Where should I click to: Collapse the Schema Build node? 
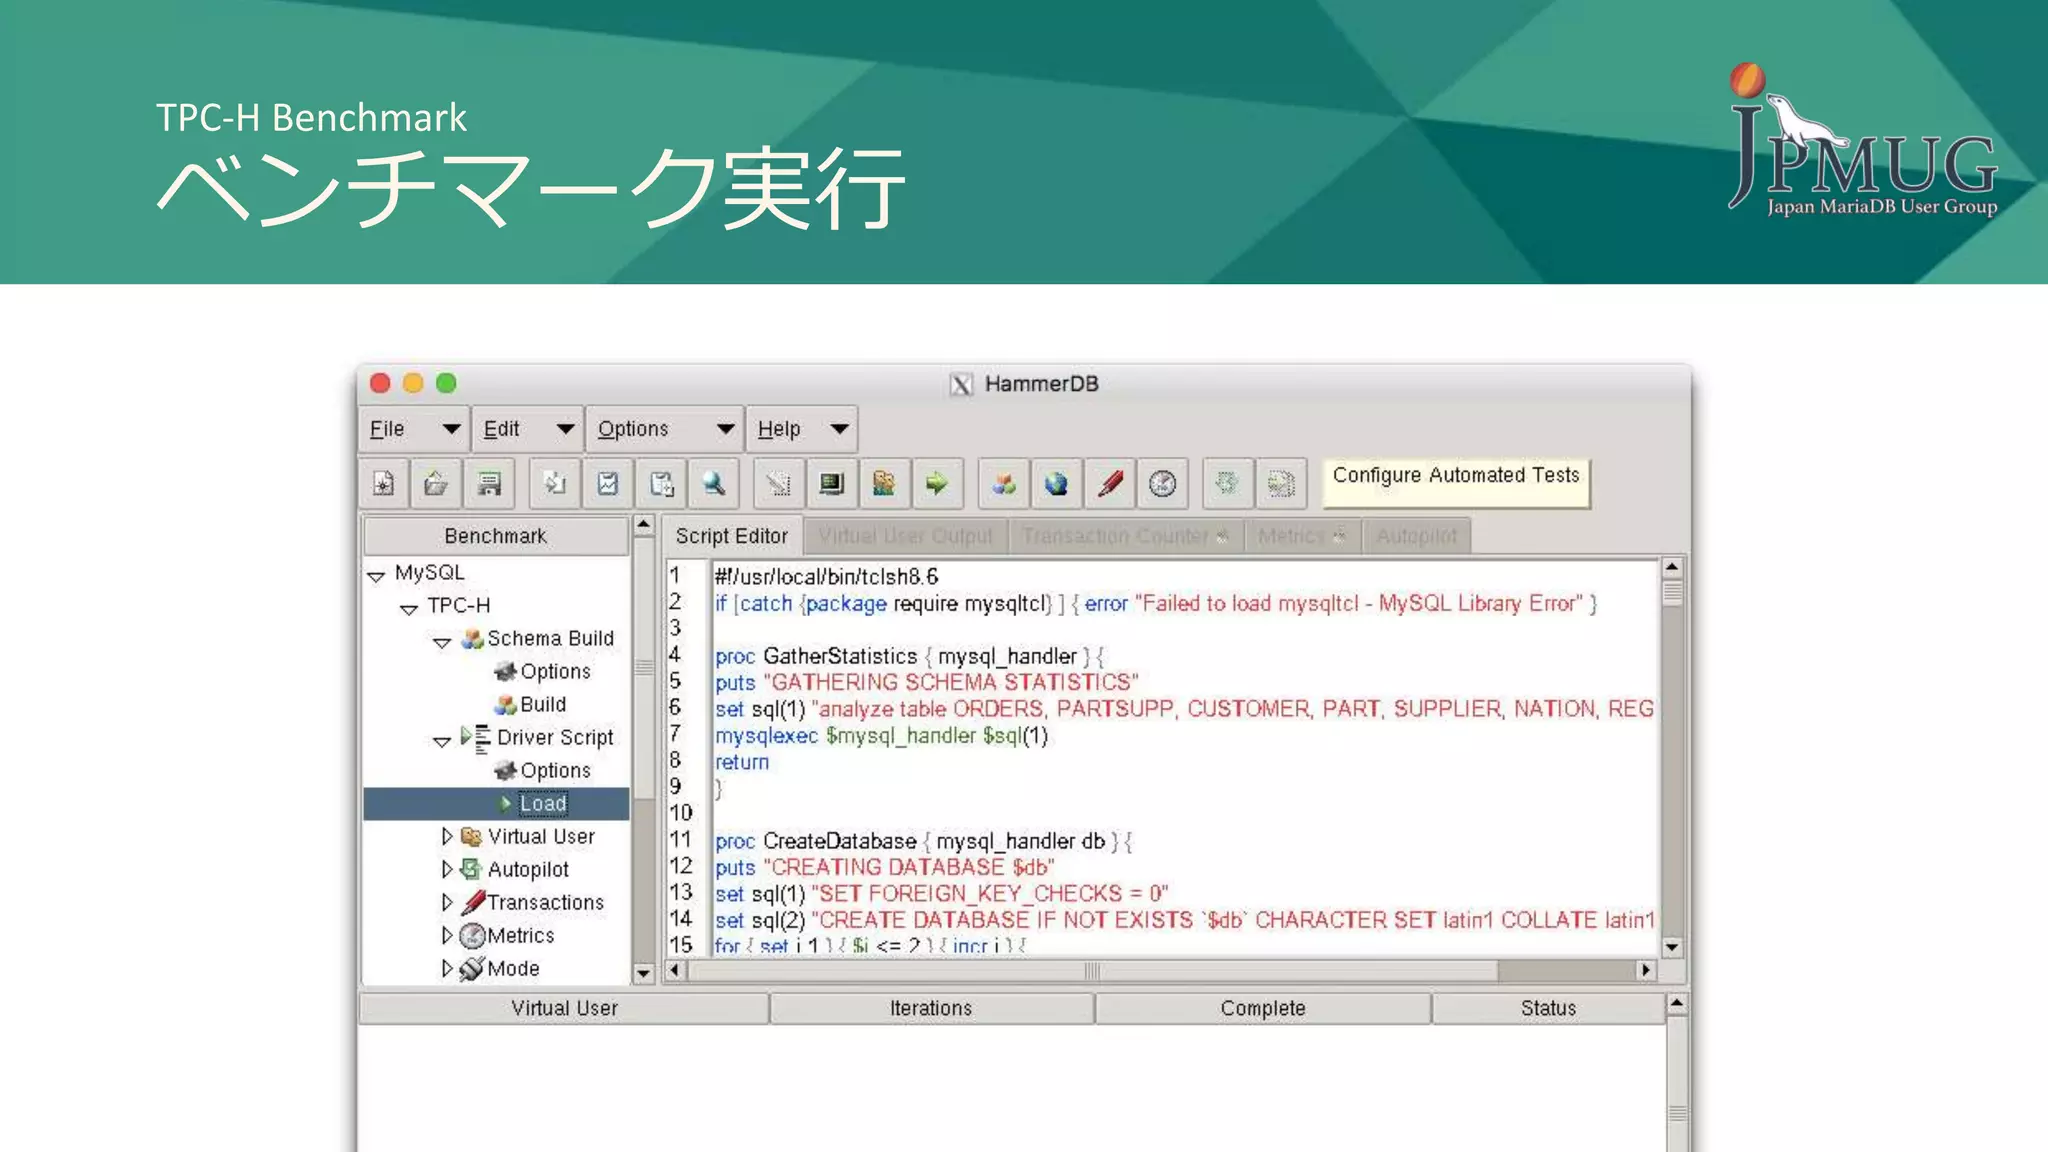(442, 641)
